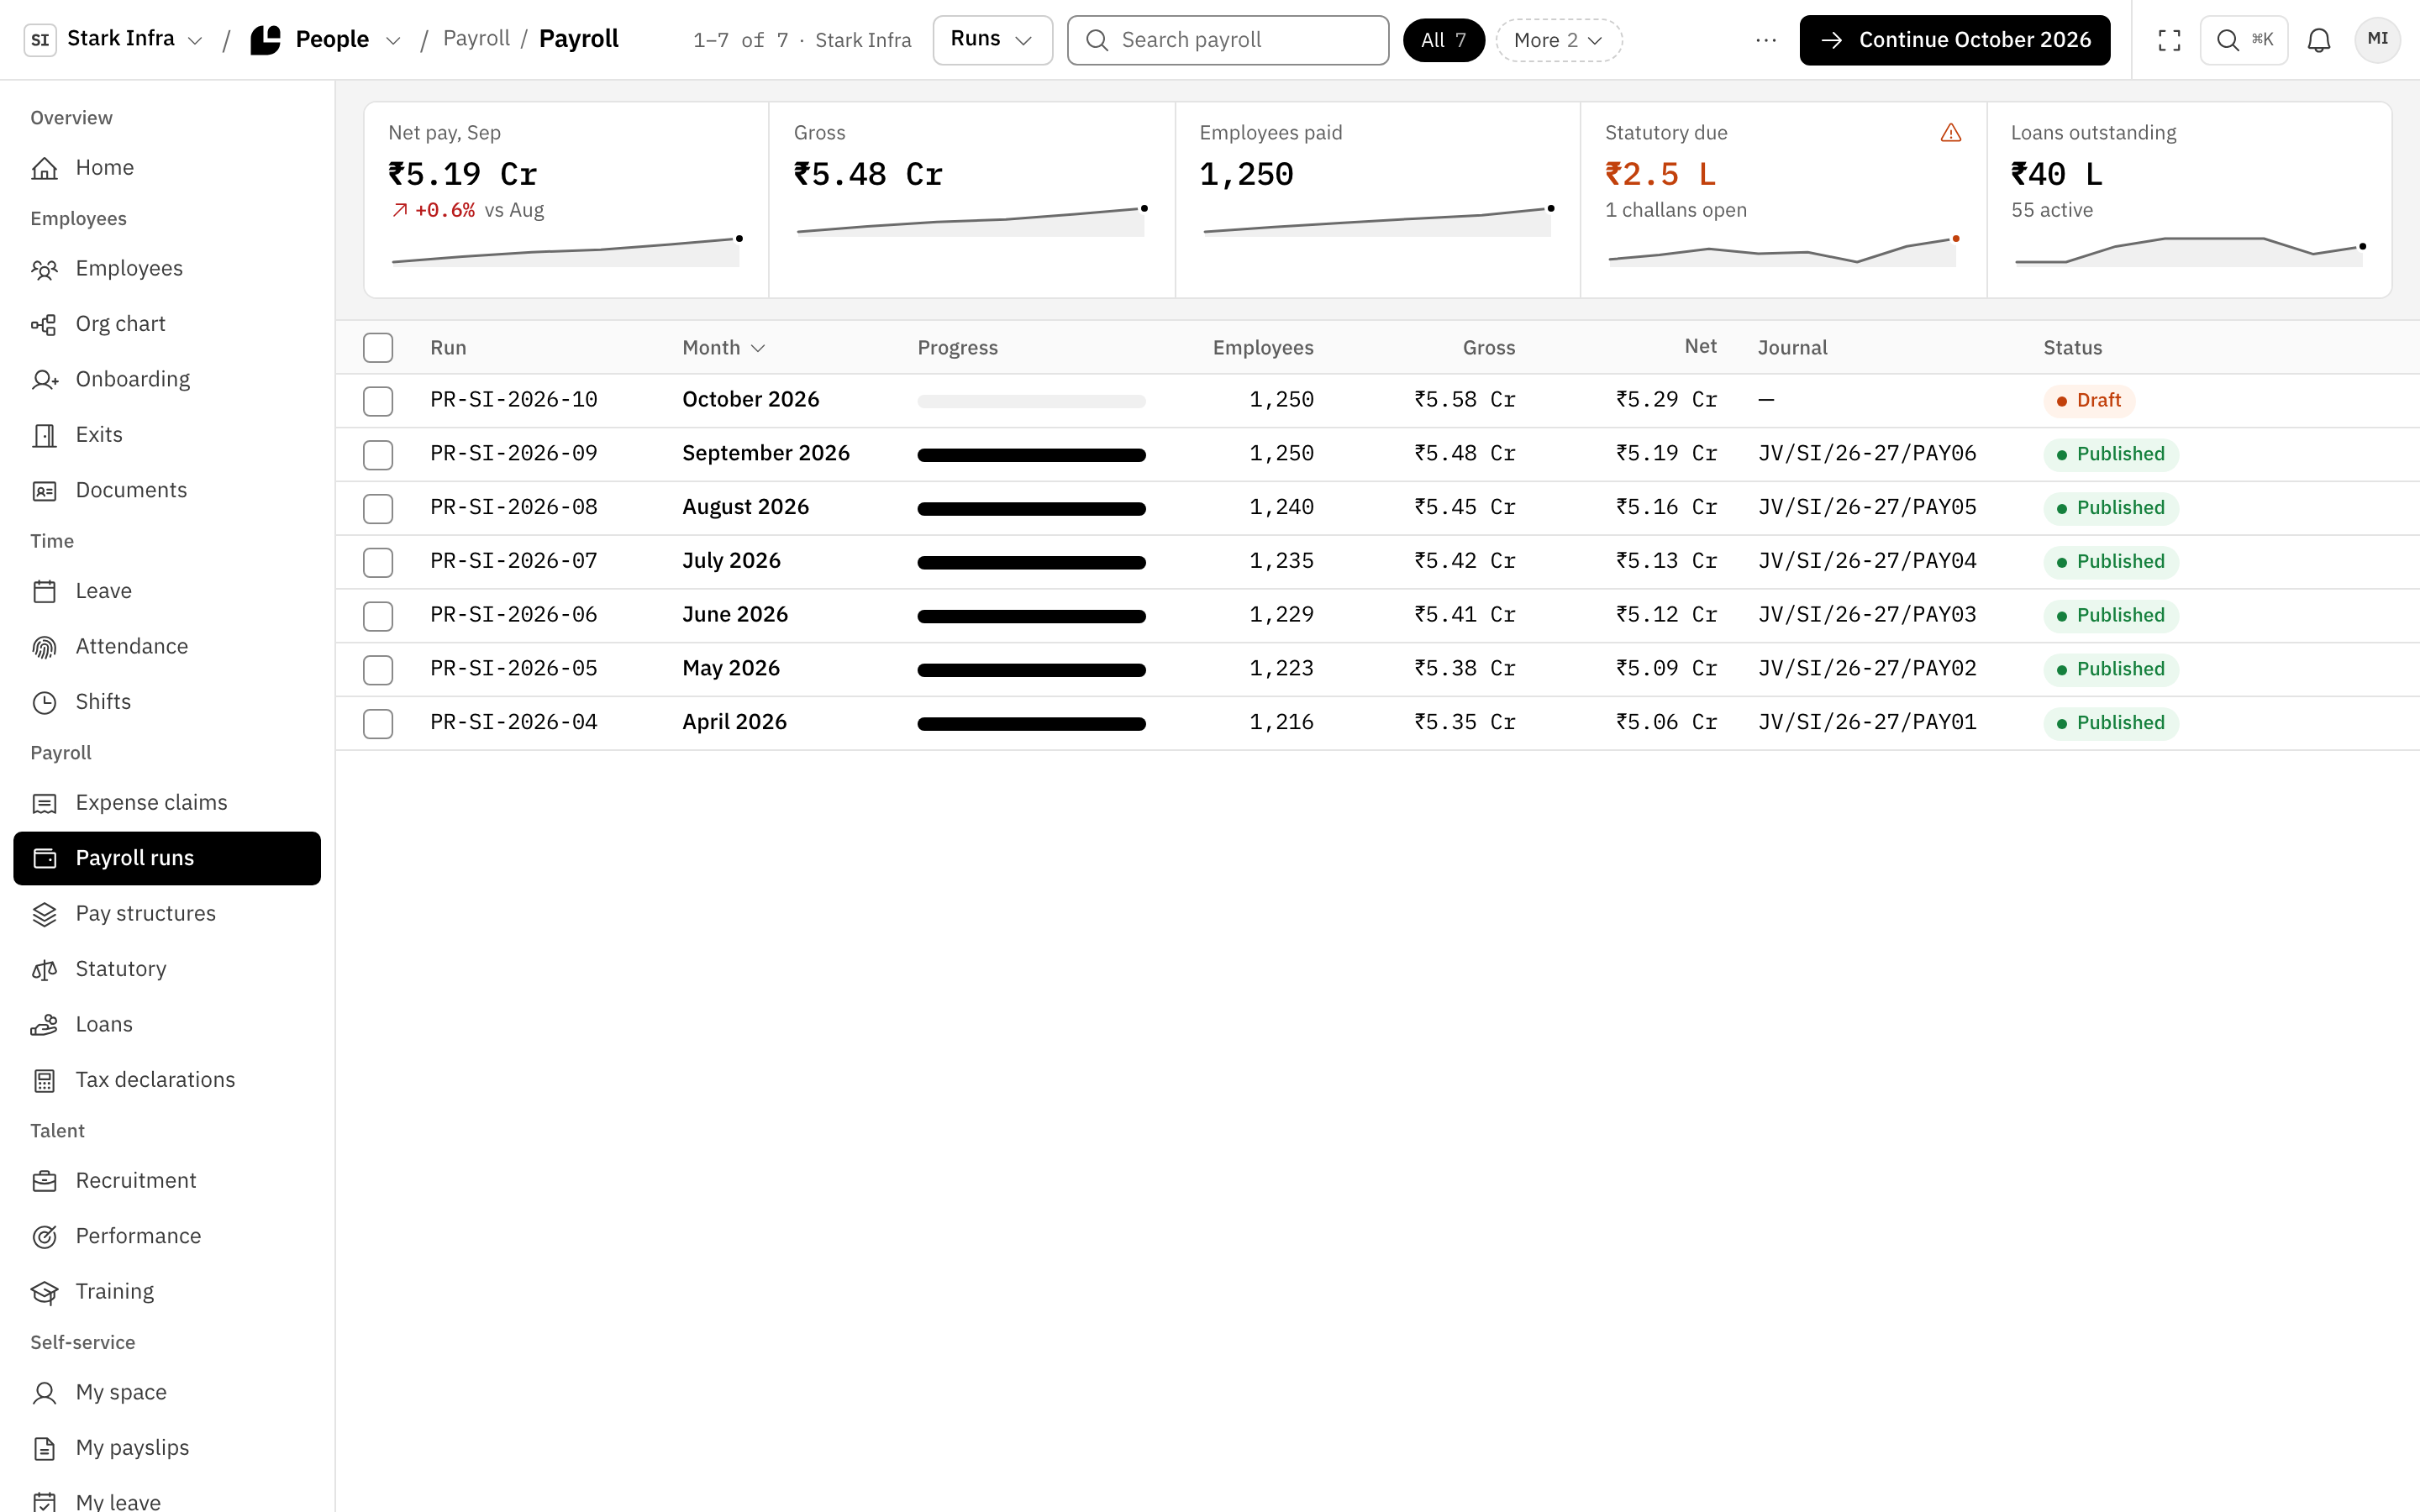2420x1512 pixels.
Task: Open the Employees sidebar item
Action: tap(167, 269)
